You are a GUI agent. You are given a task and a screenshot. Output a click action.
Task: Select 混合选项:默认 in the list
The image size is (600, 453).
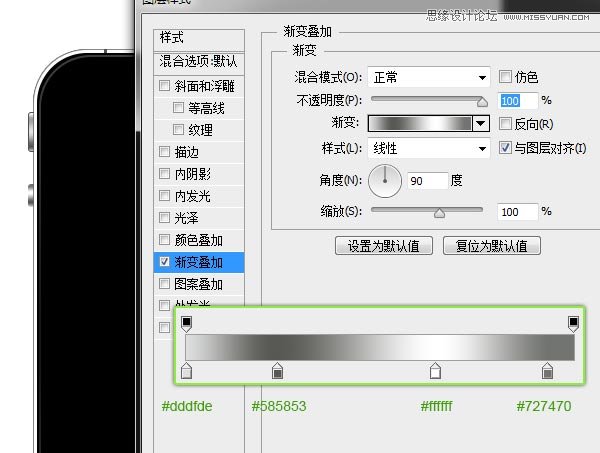199,63
